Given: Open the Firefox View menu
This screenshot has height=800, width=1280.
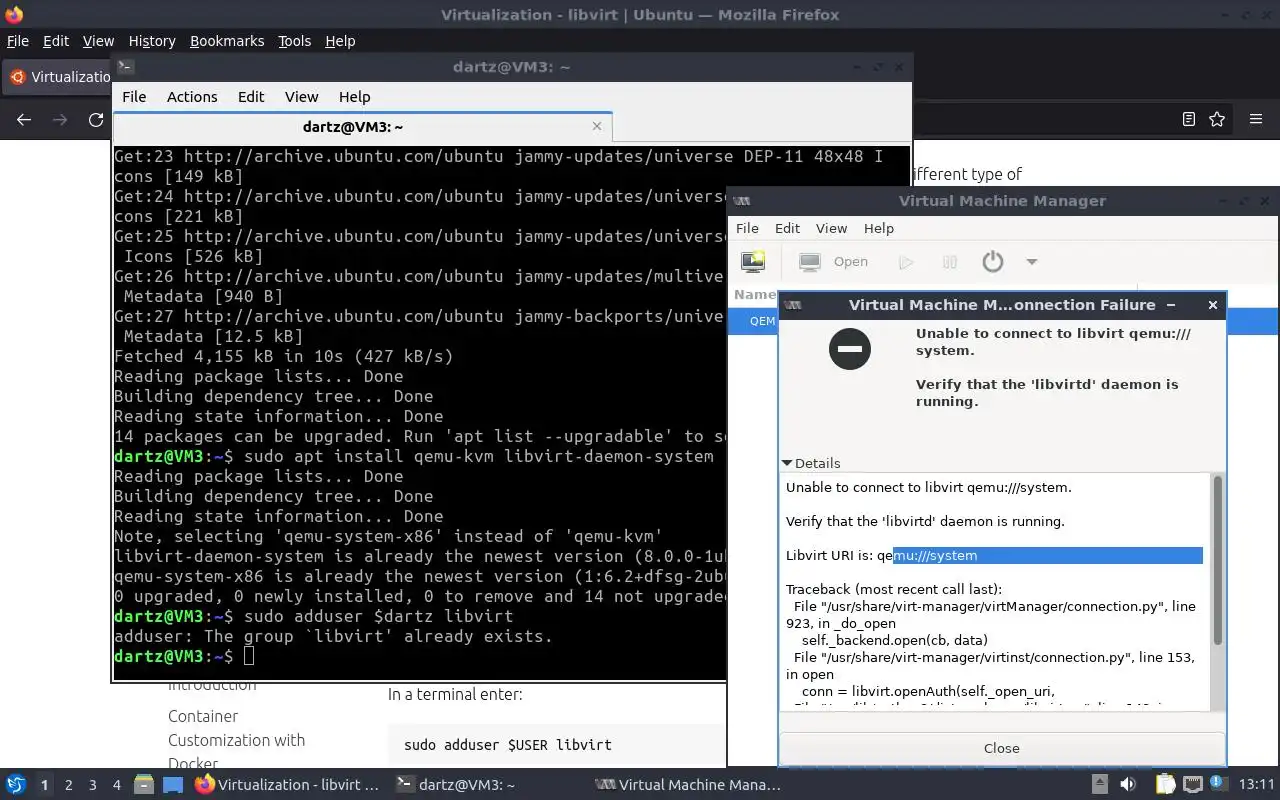Looking at the screenshot, I should 98,41.
